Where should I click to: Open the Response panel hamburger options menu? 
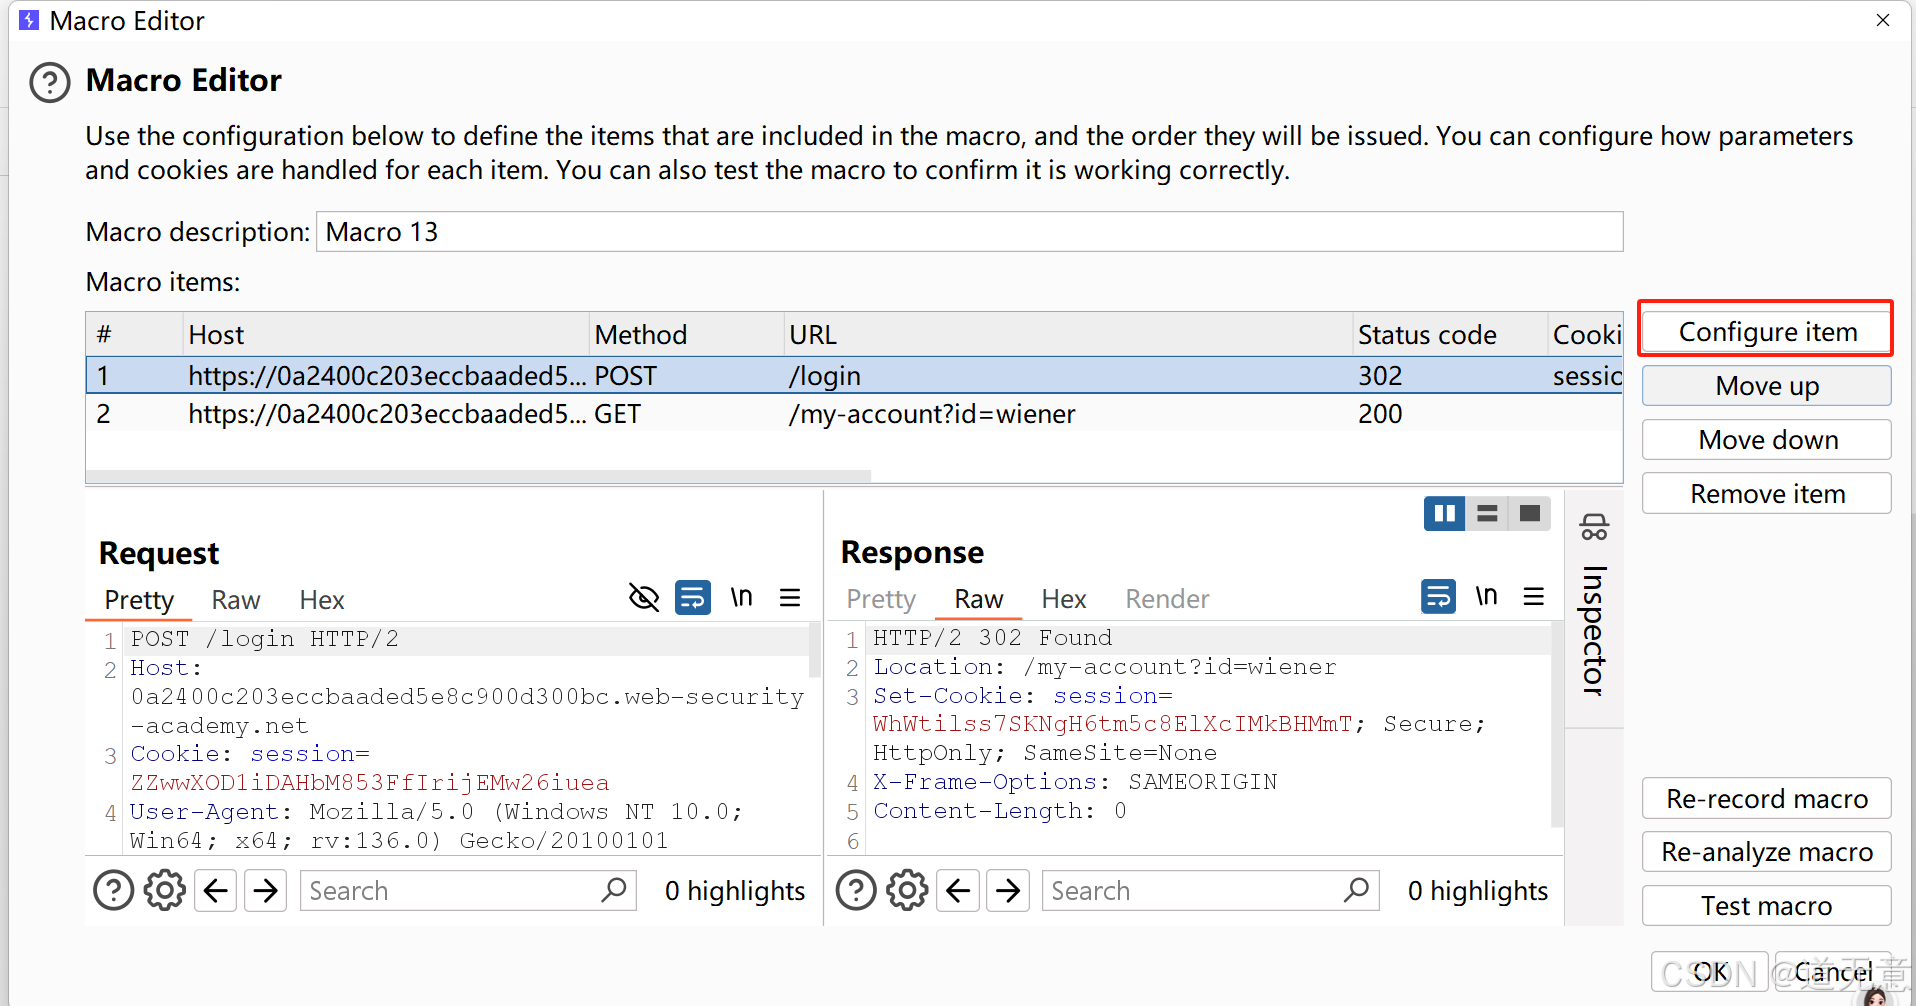tap(1533, 597)
